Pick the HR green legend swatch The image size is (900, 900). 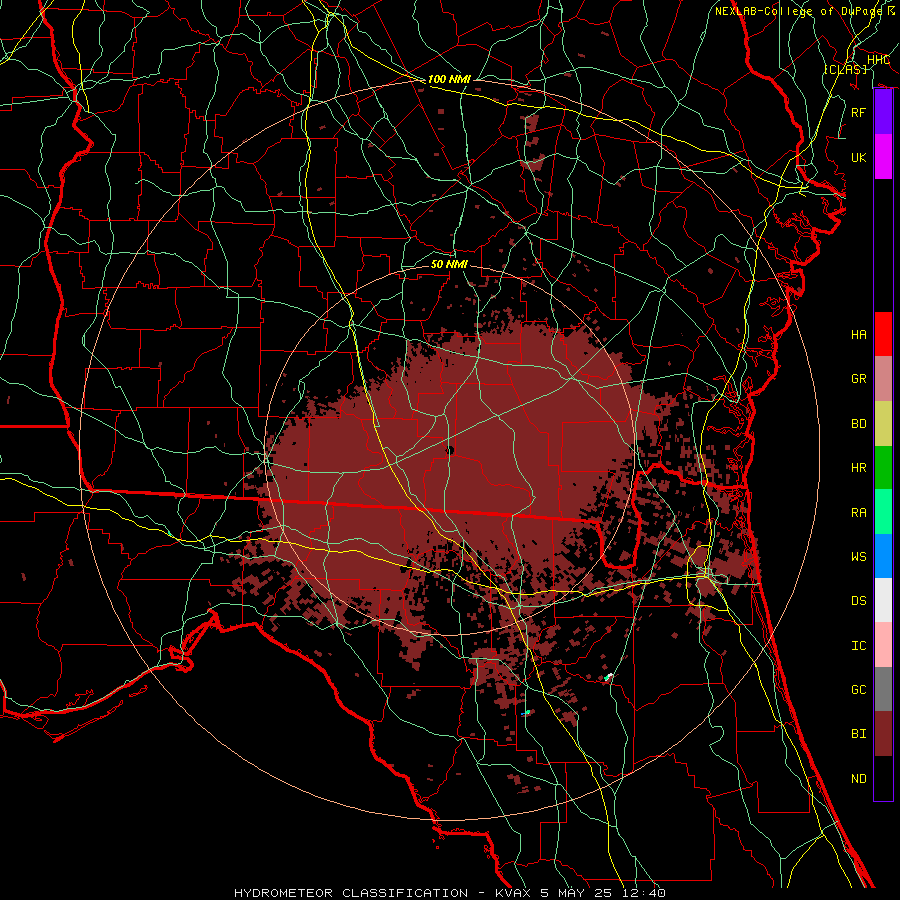click(883, 467)
